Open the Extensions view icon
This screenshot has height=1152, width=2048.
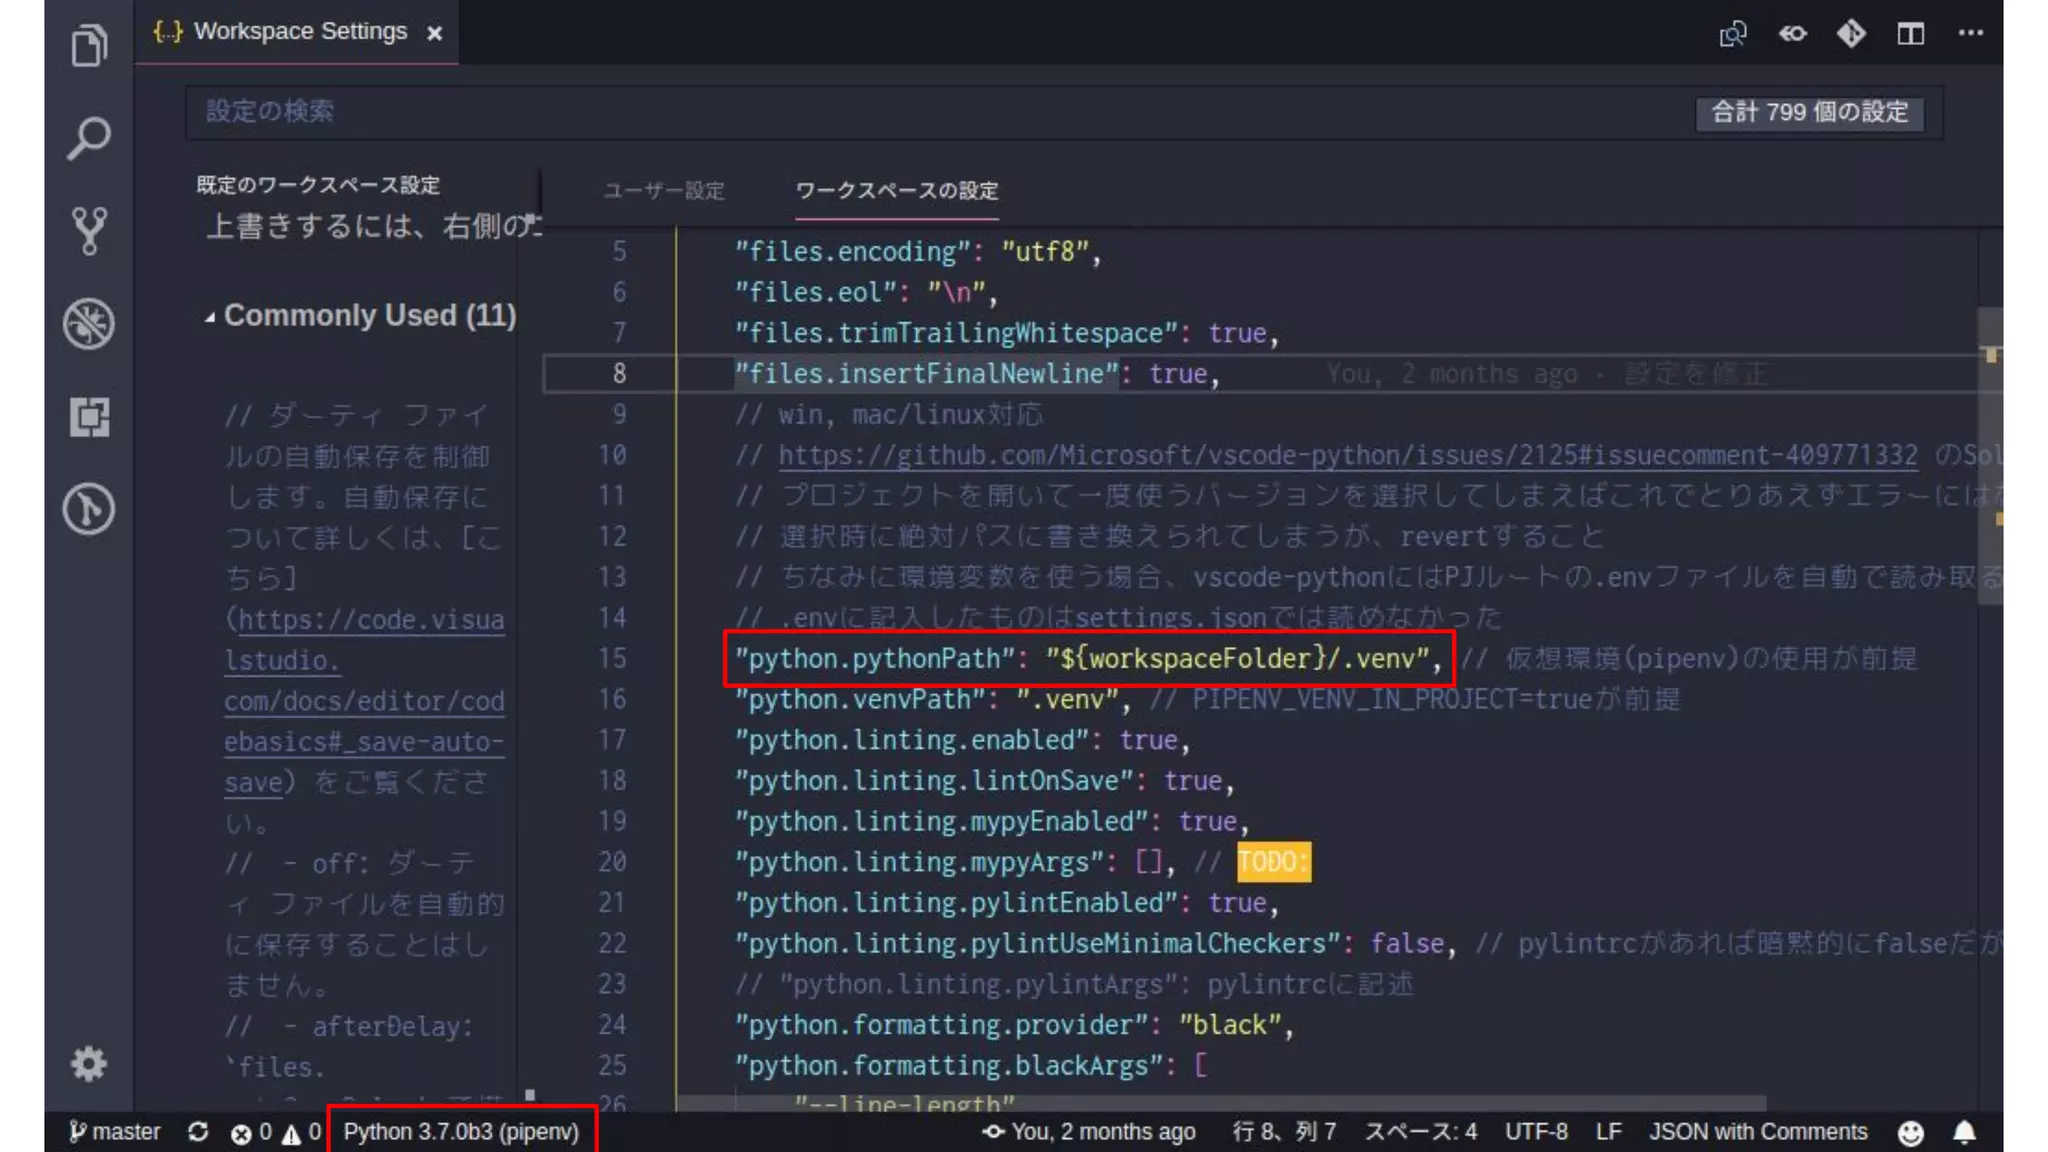(x=89, y=417)
